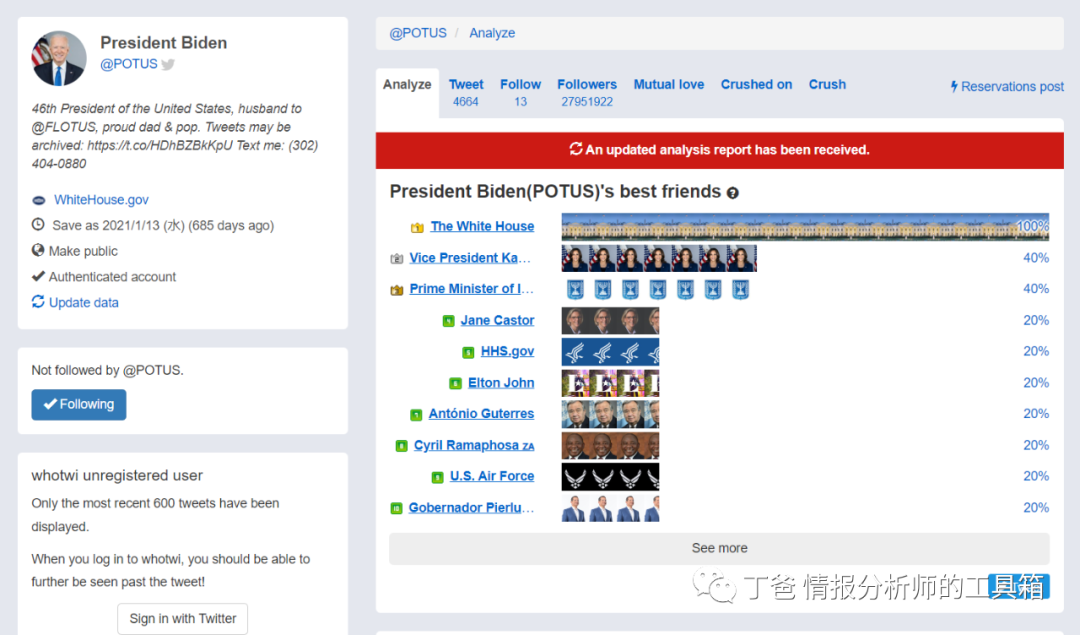
Task: Open the Followers tab
Action: point(587,92)
